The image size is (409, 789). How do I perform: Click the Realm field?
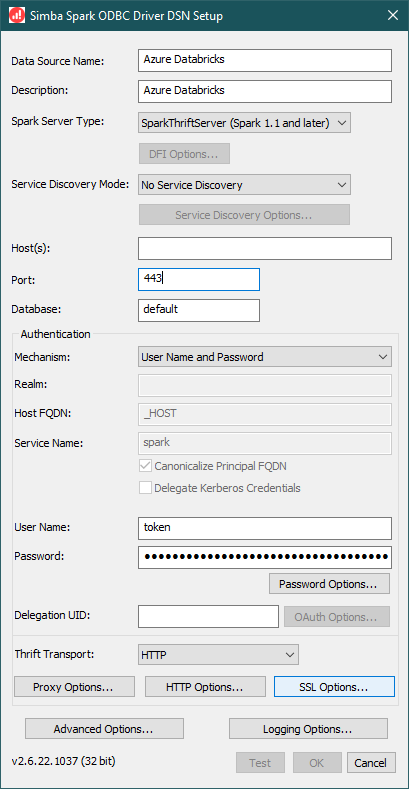tap(265, 385)
